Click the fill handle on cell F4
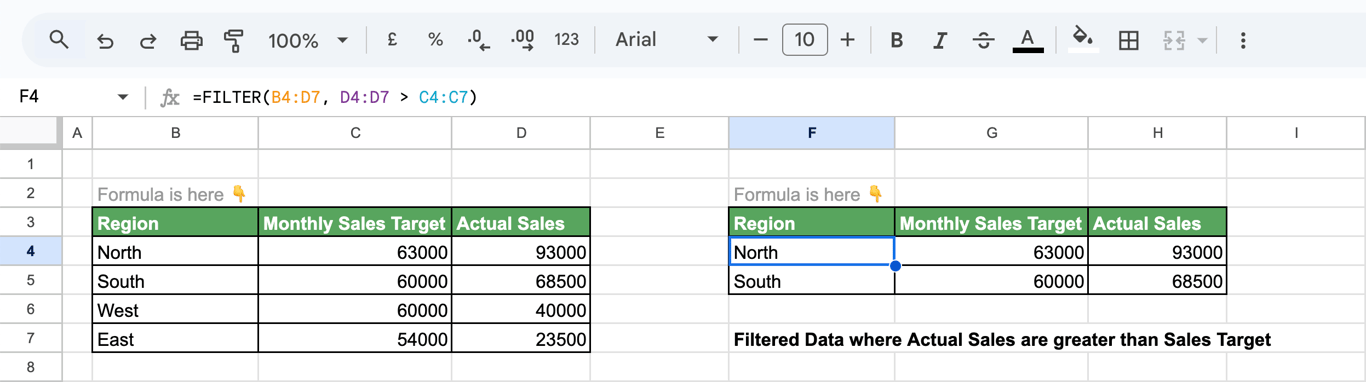 click(895, 266)
